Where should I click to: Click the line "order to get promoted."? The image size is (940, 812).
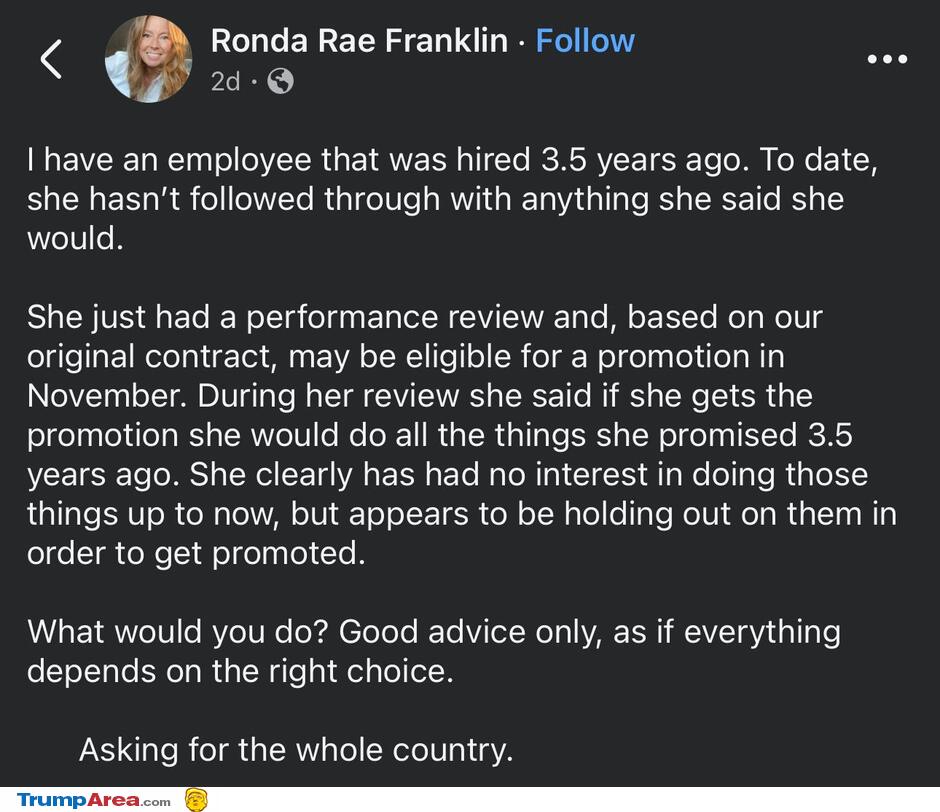pyautogui.click(x=196, y=553)
